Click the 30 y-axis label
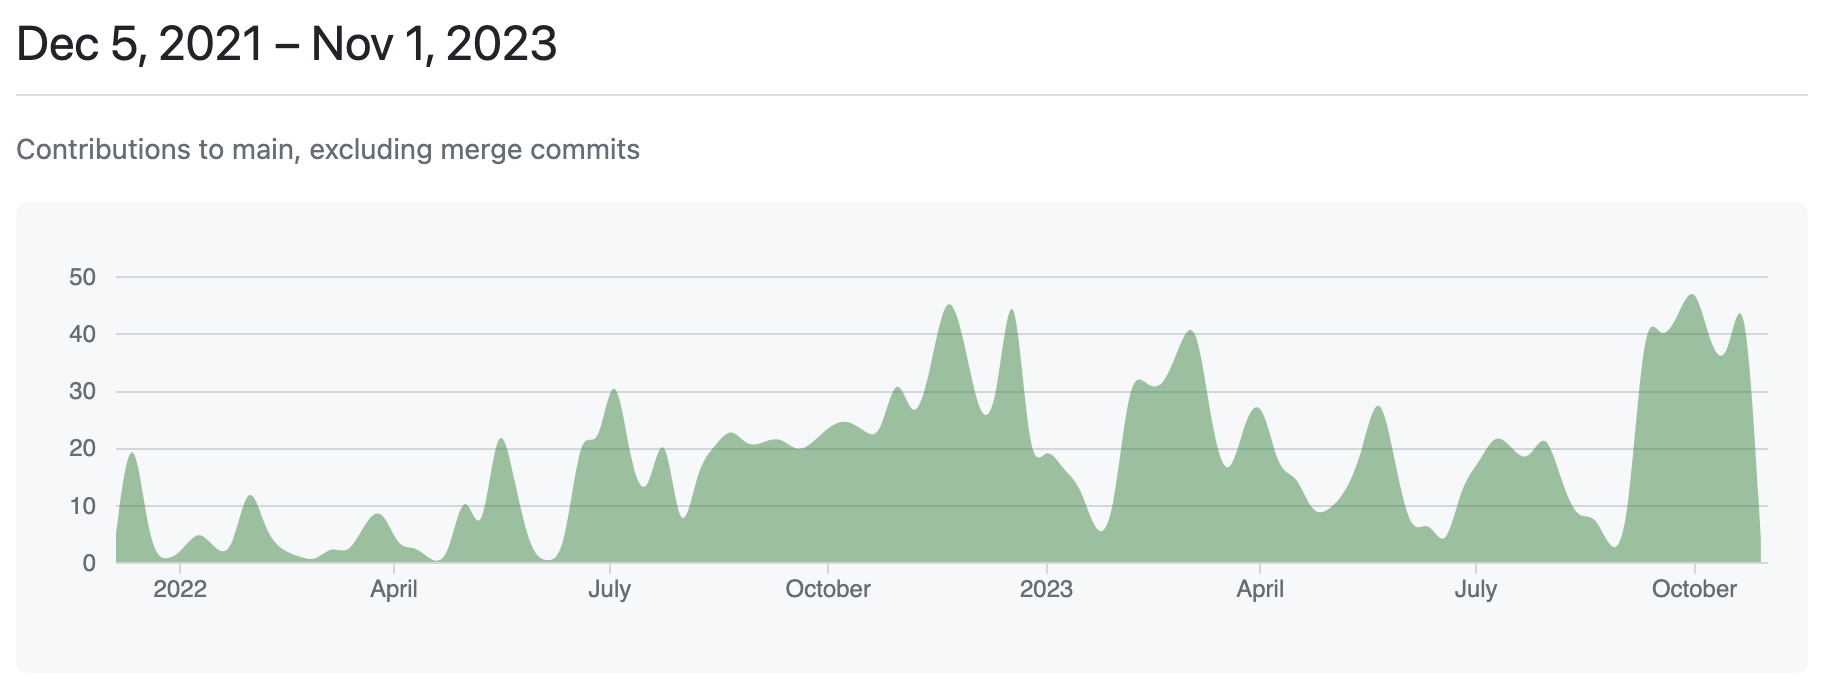1822x690 pixels. pos(83,391)
